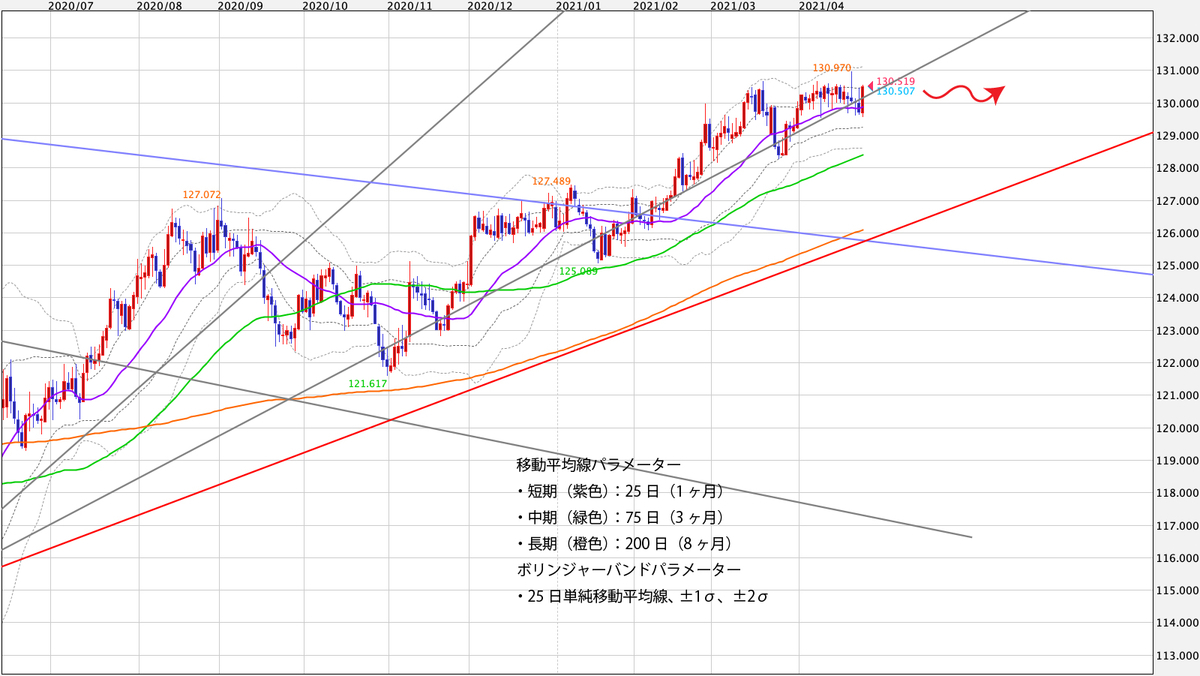Click the 25 日単純移動平均線、±1σ、±2σ line
Image resolution: width=1200 pixels, height=676 pixels.
pyautogui.click(x=642, y=596)
